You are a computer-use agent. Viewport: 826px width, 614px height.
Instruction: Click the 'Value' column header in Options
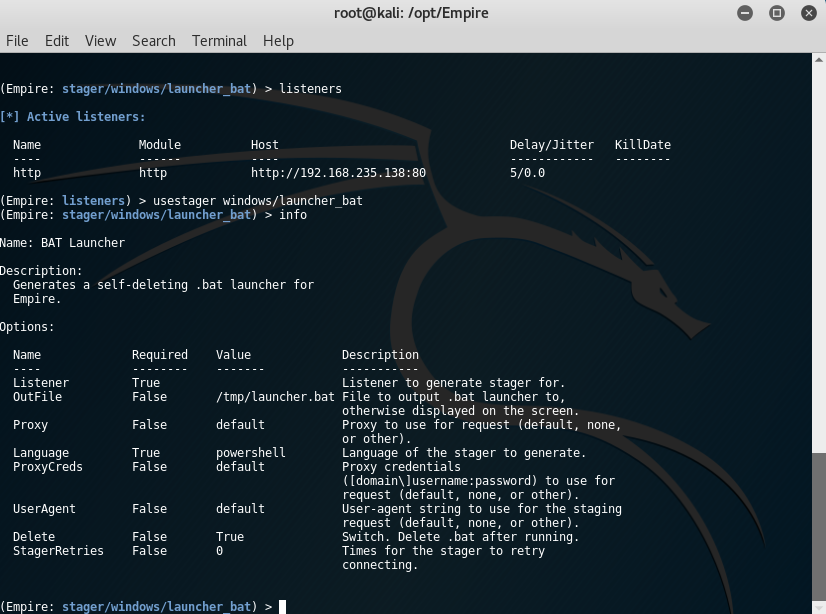(x=233, y=355)
